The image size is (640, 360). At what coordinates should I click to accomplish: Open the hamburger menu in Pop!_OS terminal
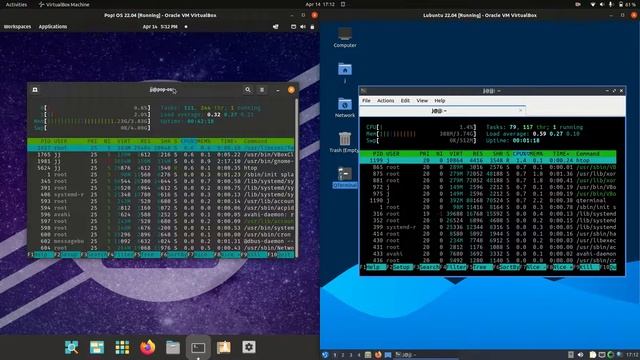click(x=262, y=89)
